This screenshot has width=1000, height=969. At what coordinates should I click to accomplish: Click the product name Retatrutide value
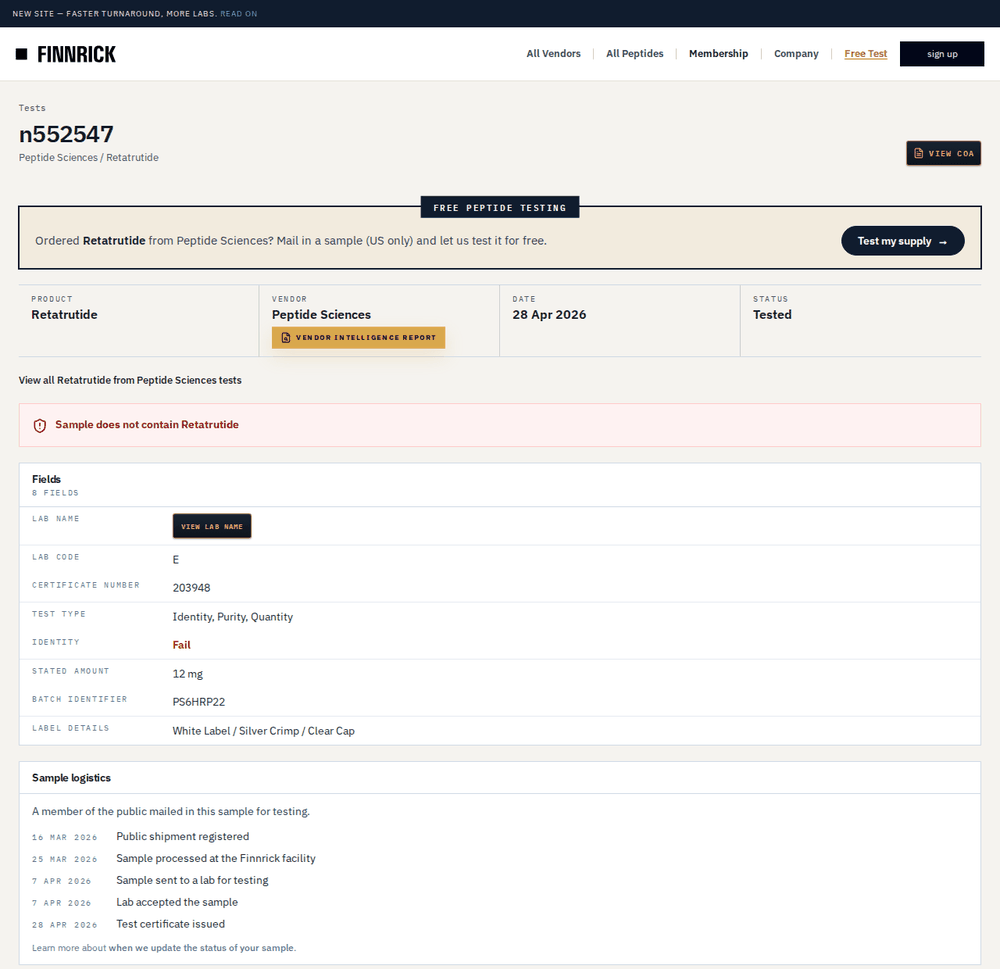(64, 314)
